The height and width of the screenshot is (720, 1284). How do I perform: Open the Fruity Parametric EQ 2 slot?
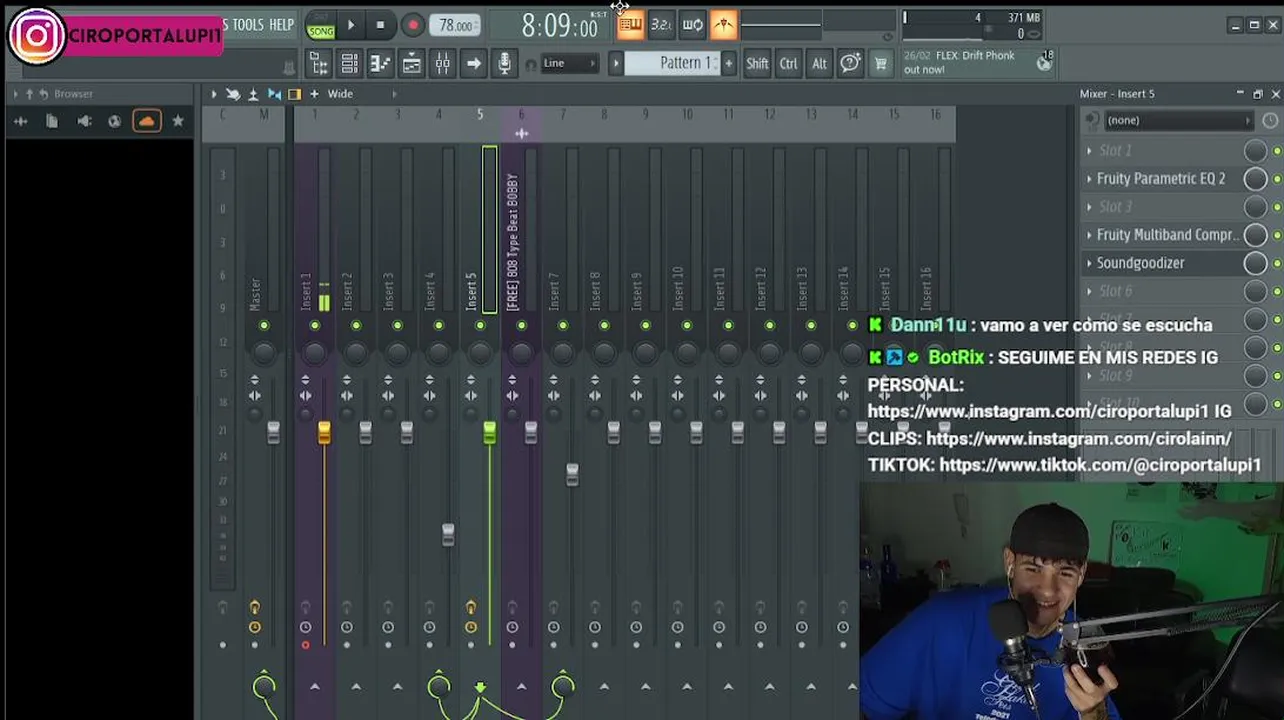1161,179
